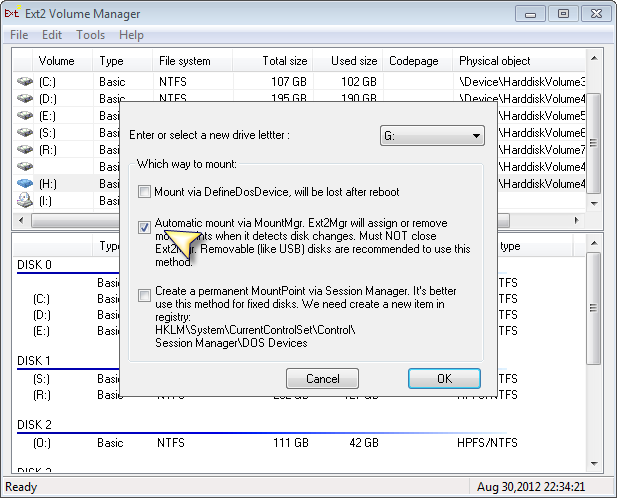The image size is (617, 498).
Task: Click left arrow of volume list horizontal scrollbar
Action: click(x=21, y=220)
